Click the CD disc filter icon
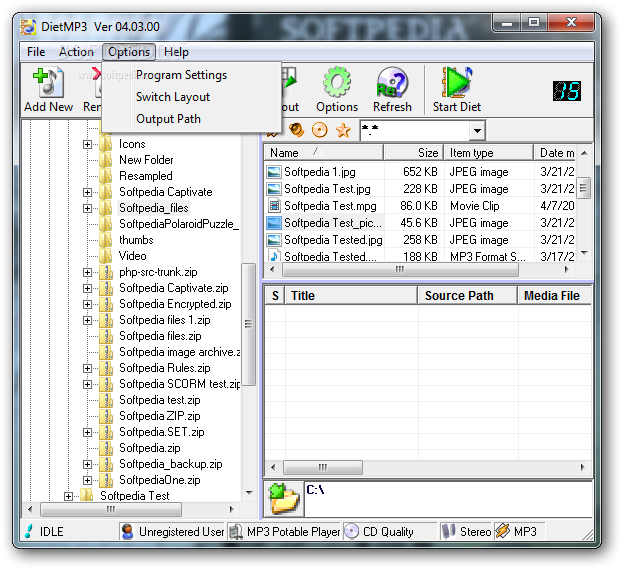This screenshot has height=569, width=622. pyautogui.click(x=320, y=130)
